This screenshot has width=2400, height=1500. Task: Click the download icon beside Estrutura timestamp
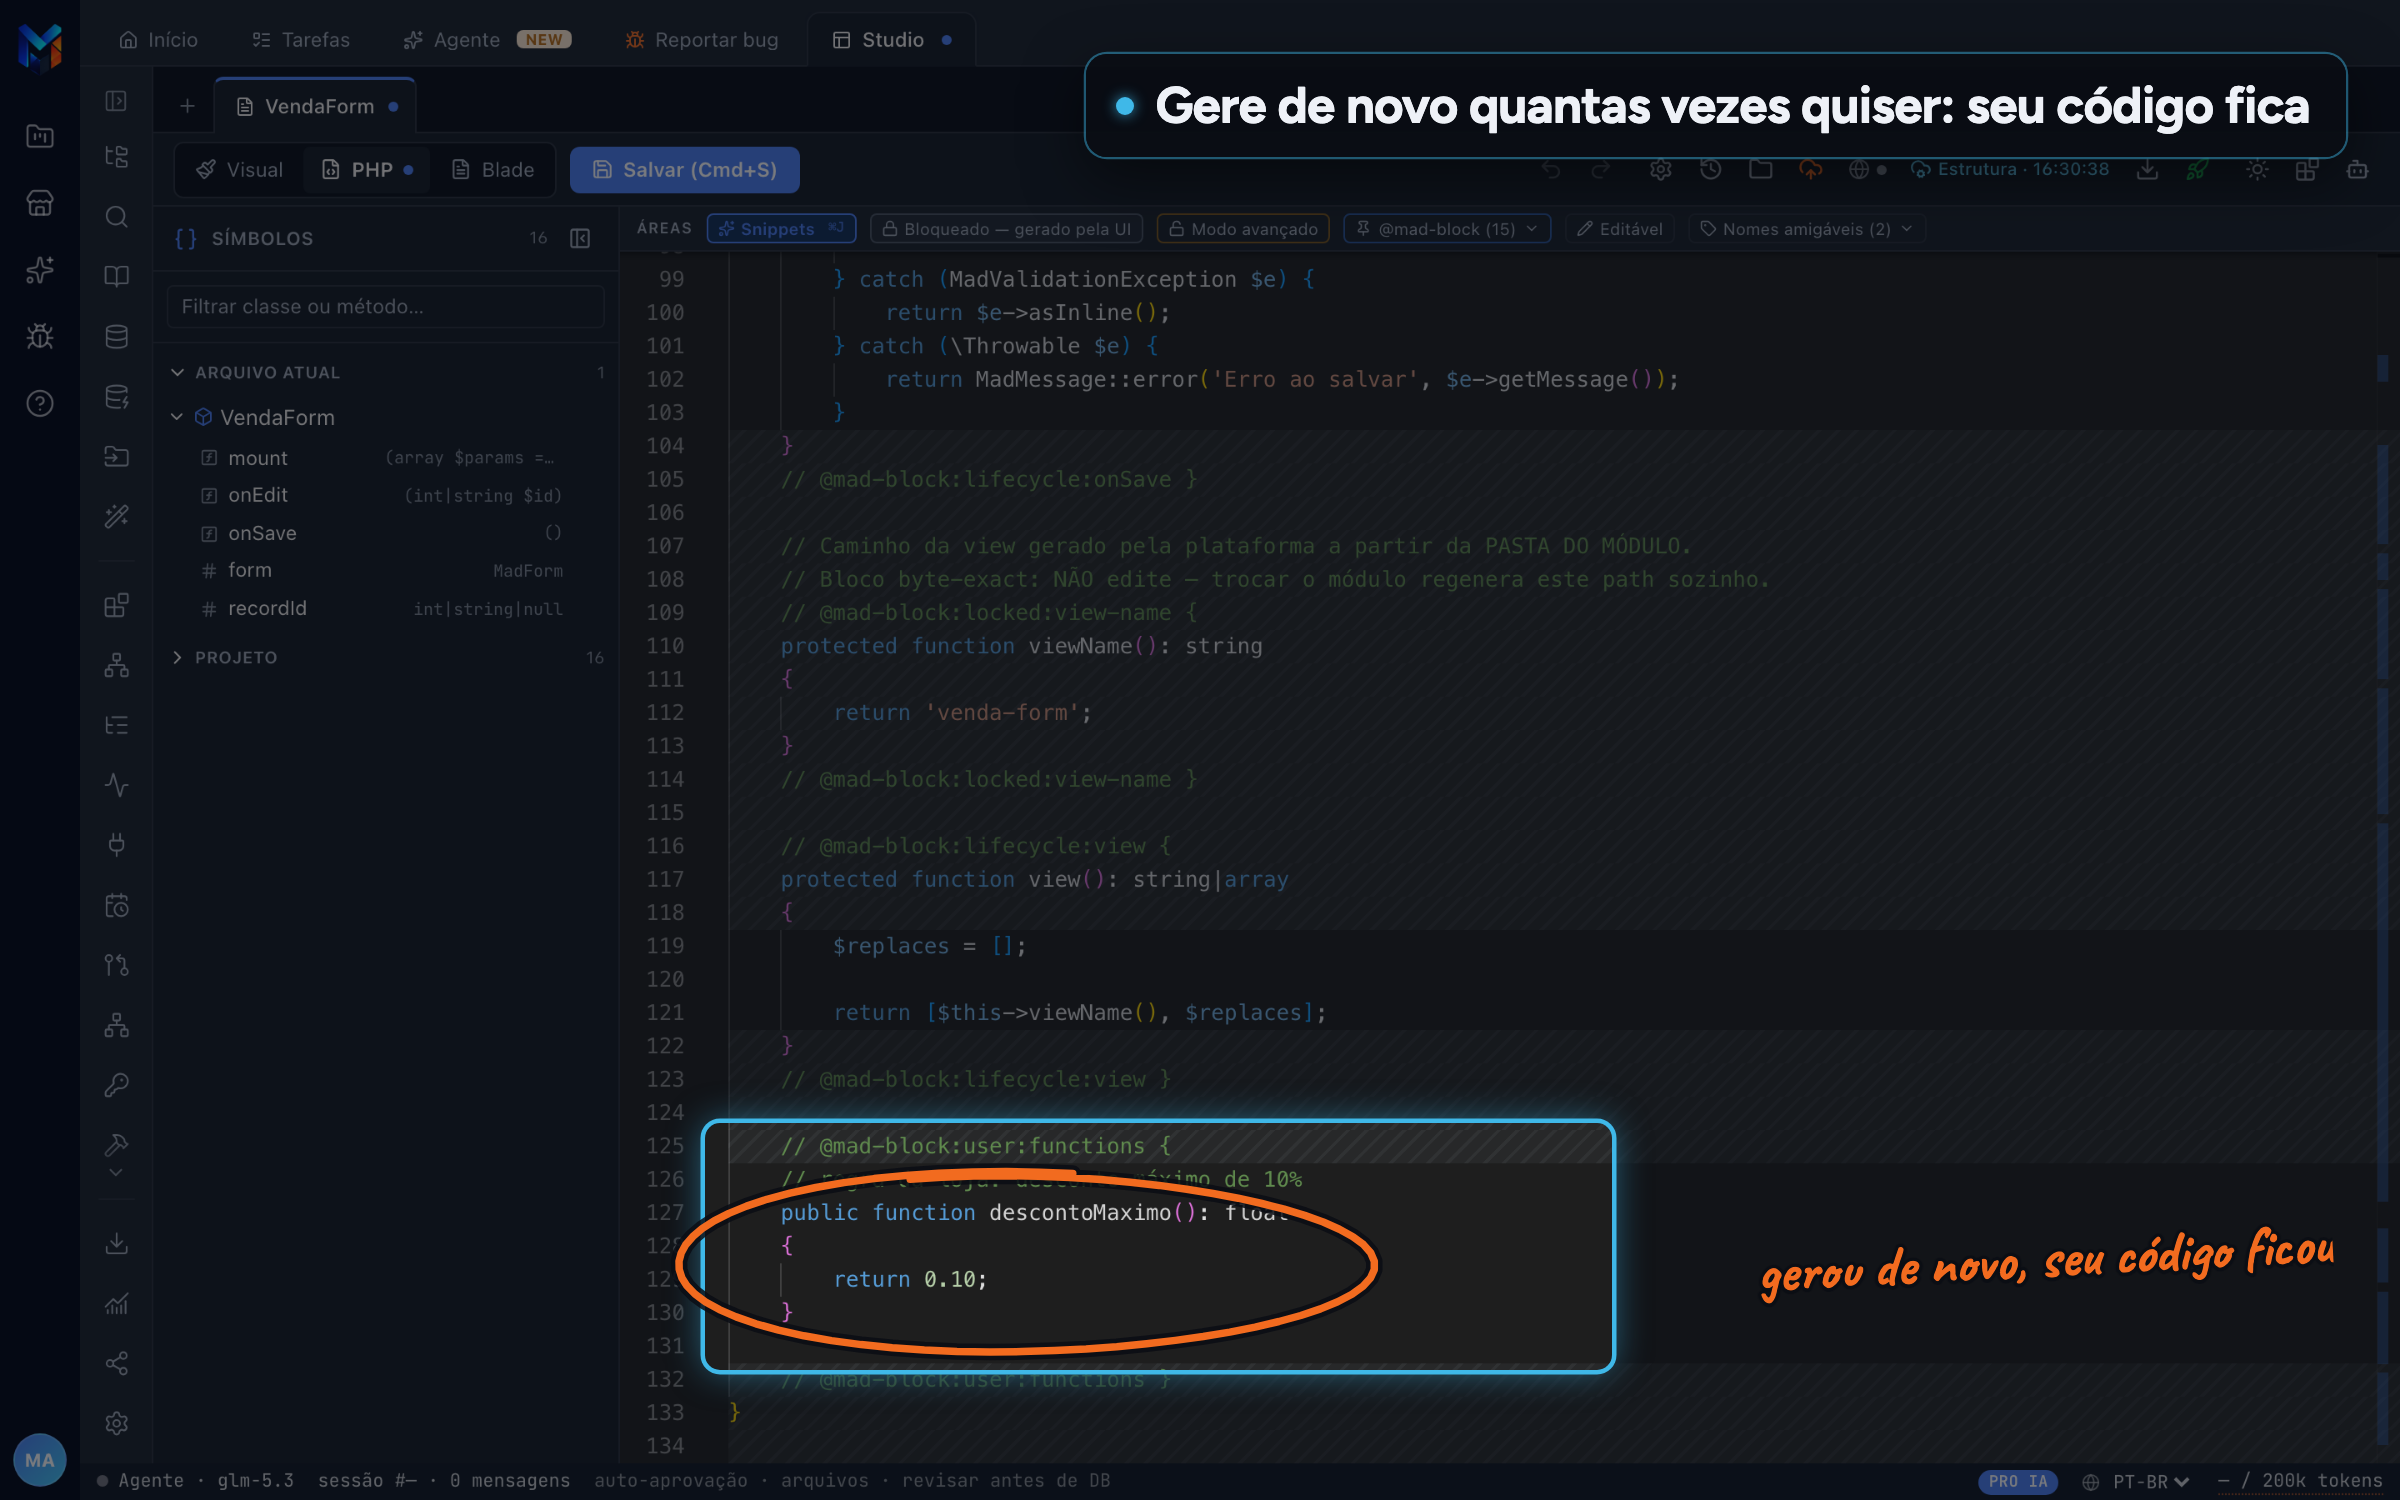[x=2147, y=170]
